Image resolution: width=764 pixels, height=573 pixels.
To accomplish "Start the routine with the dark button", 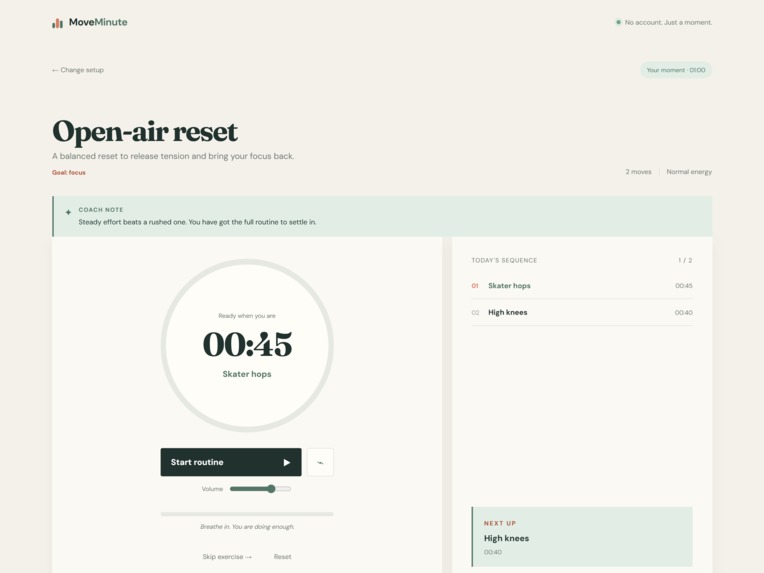I will [231, 462].
